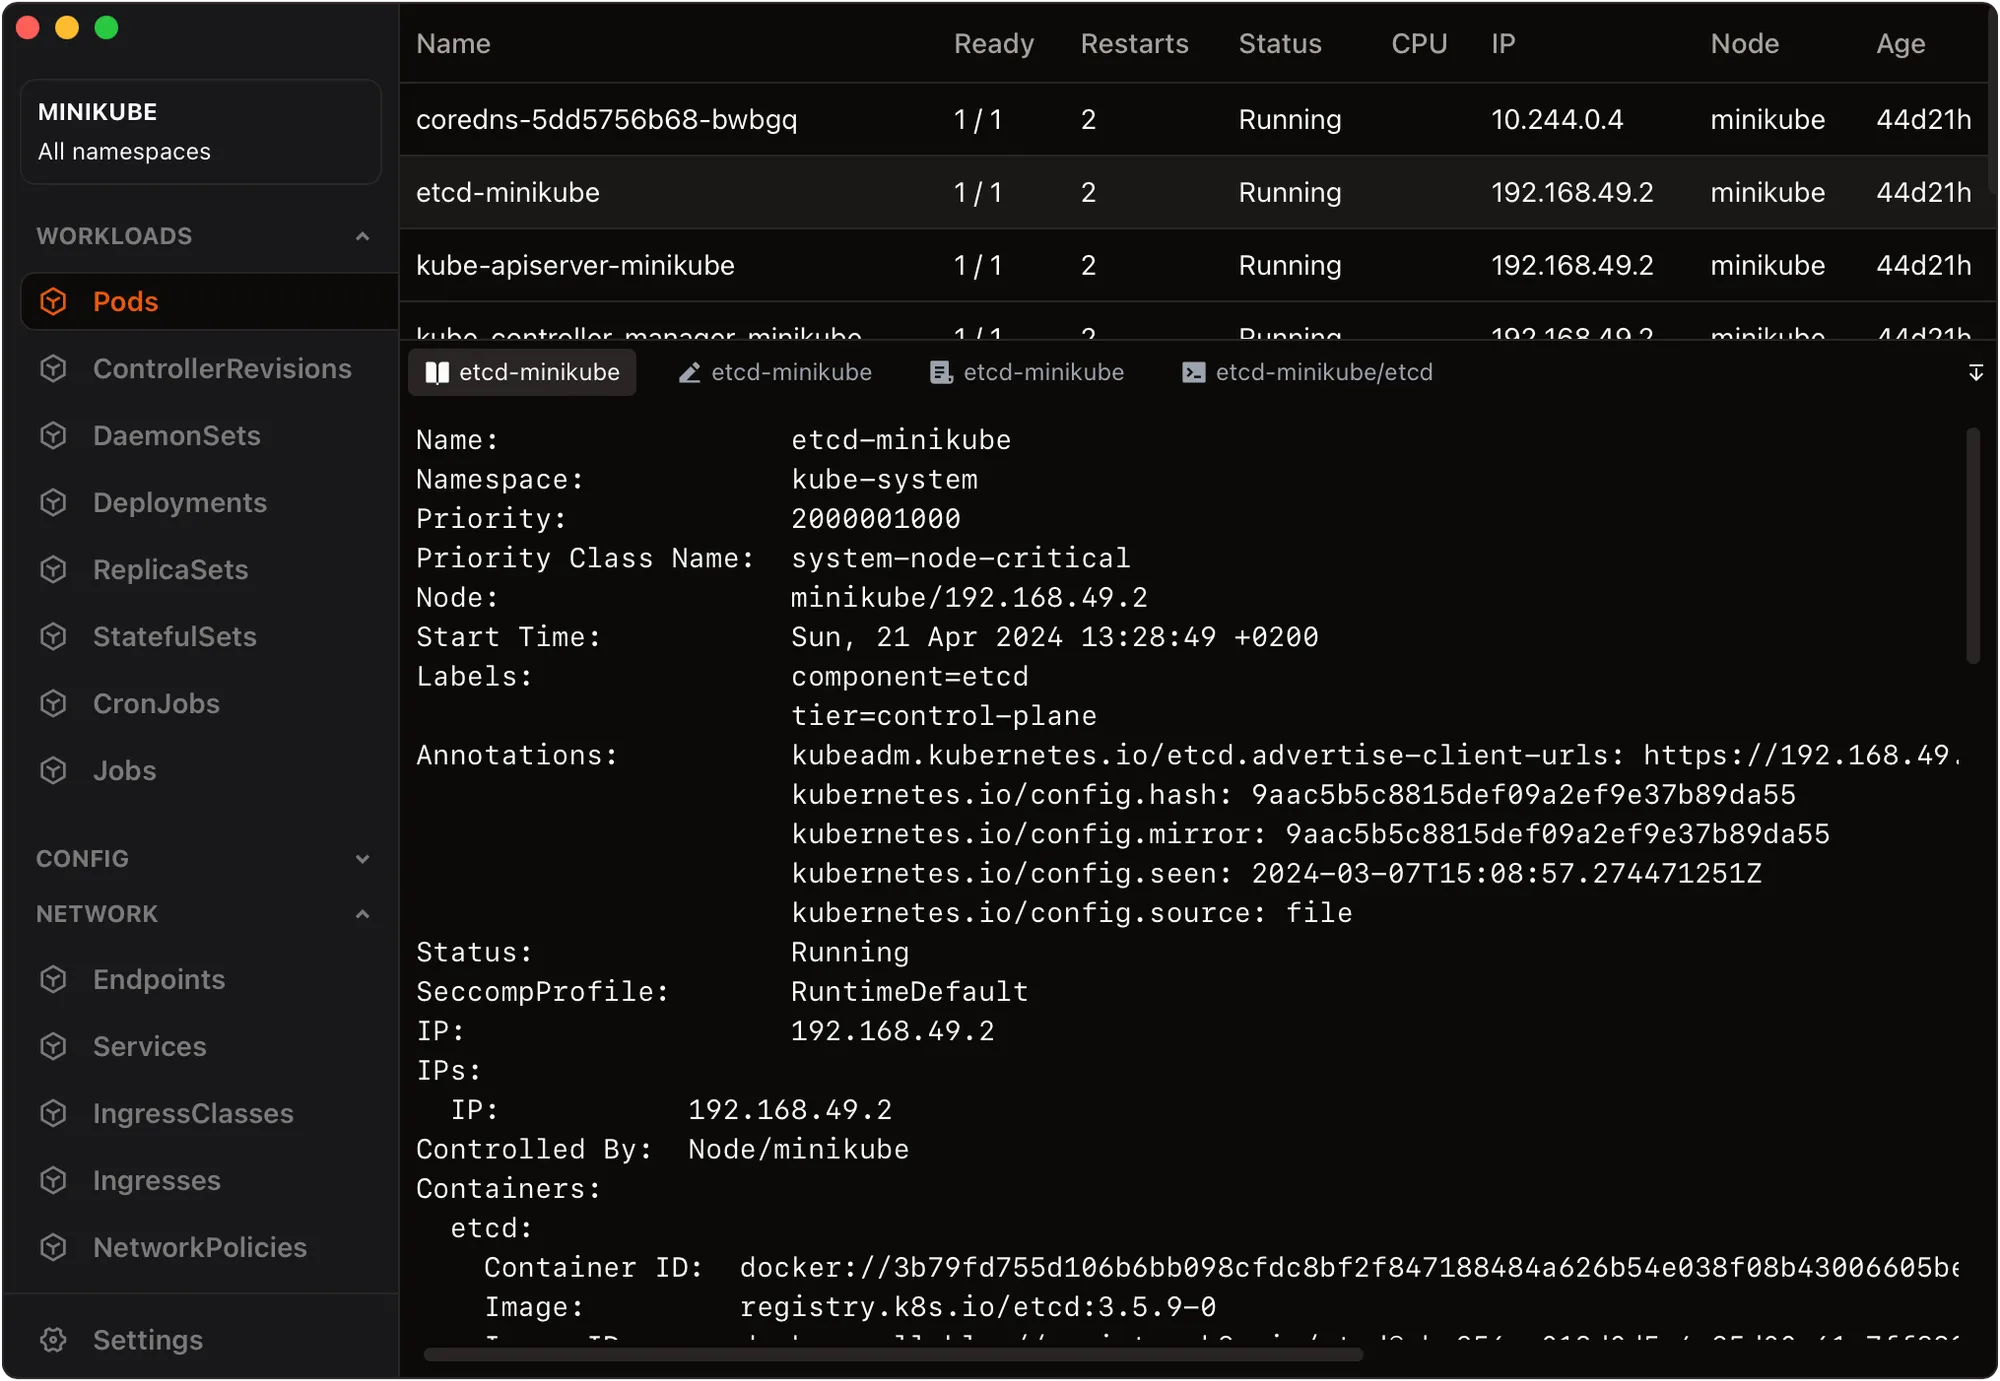Click the Ingresses cube icon
Image resolution: width=2000 pixels, height=1381 pixels.
[54, 1180]
